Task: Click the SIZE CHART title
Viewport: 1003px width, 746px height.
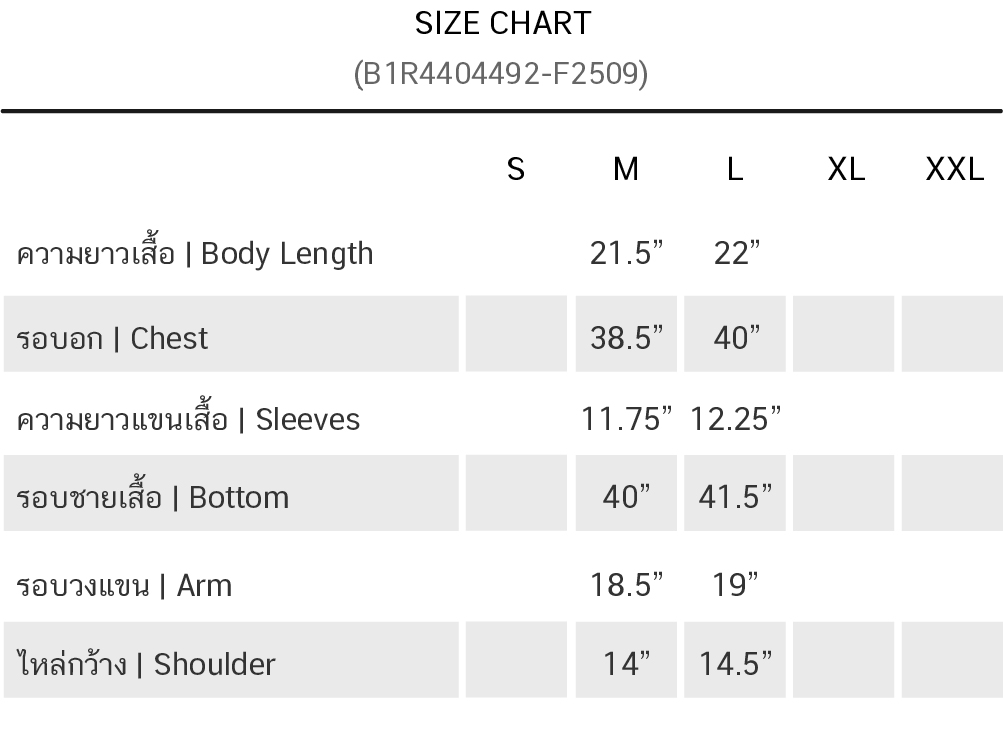Action: coord(503,24)
